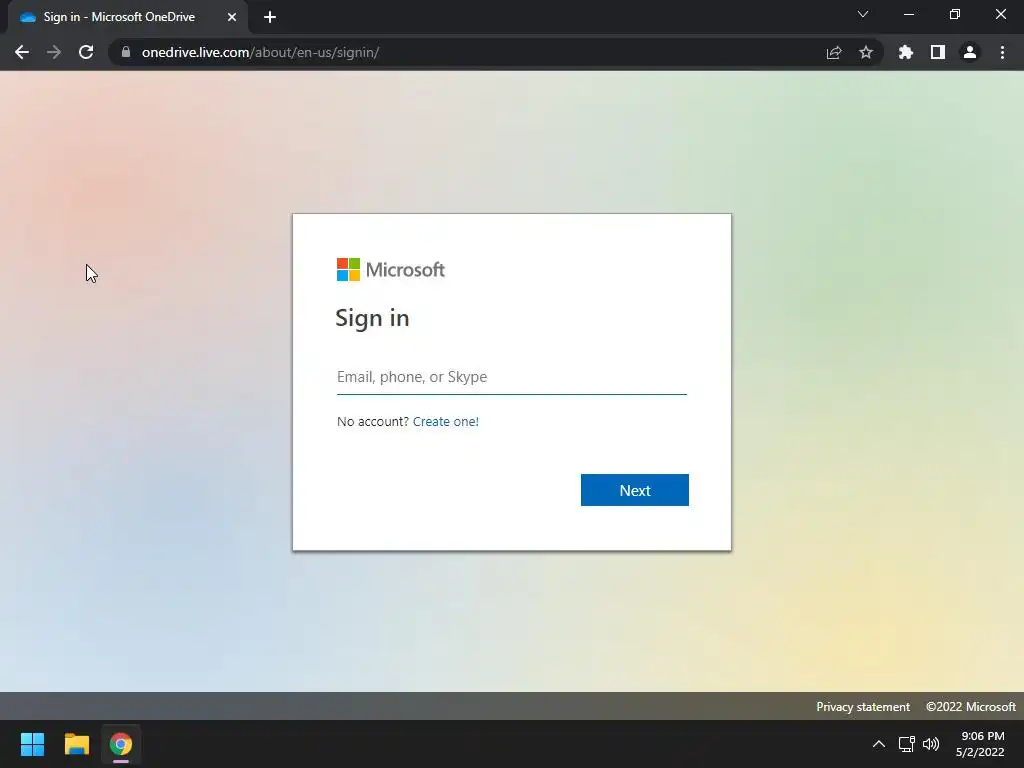1024x768 pixels.
Task: Focus the Email, phone, or Skype field
Action: 511,377
